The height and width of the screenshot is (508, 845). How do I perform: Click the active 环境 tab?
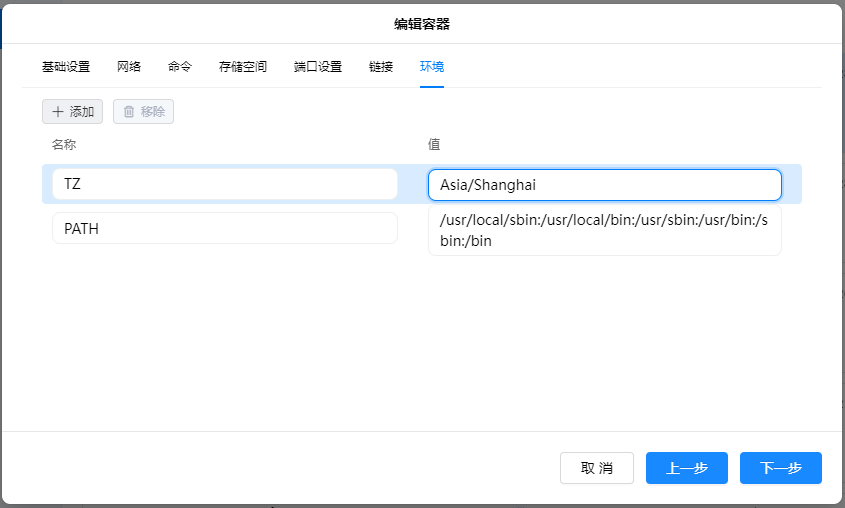[432, 67]
